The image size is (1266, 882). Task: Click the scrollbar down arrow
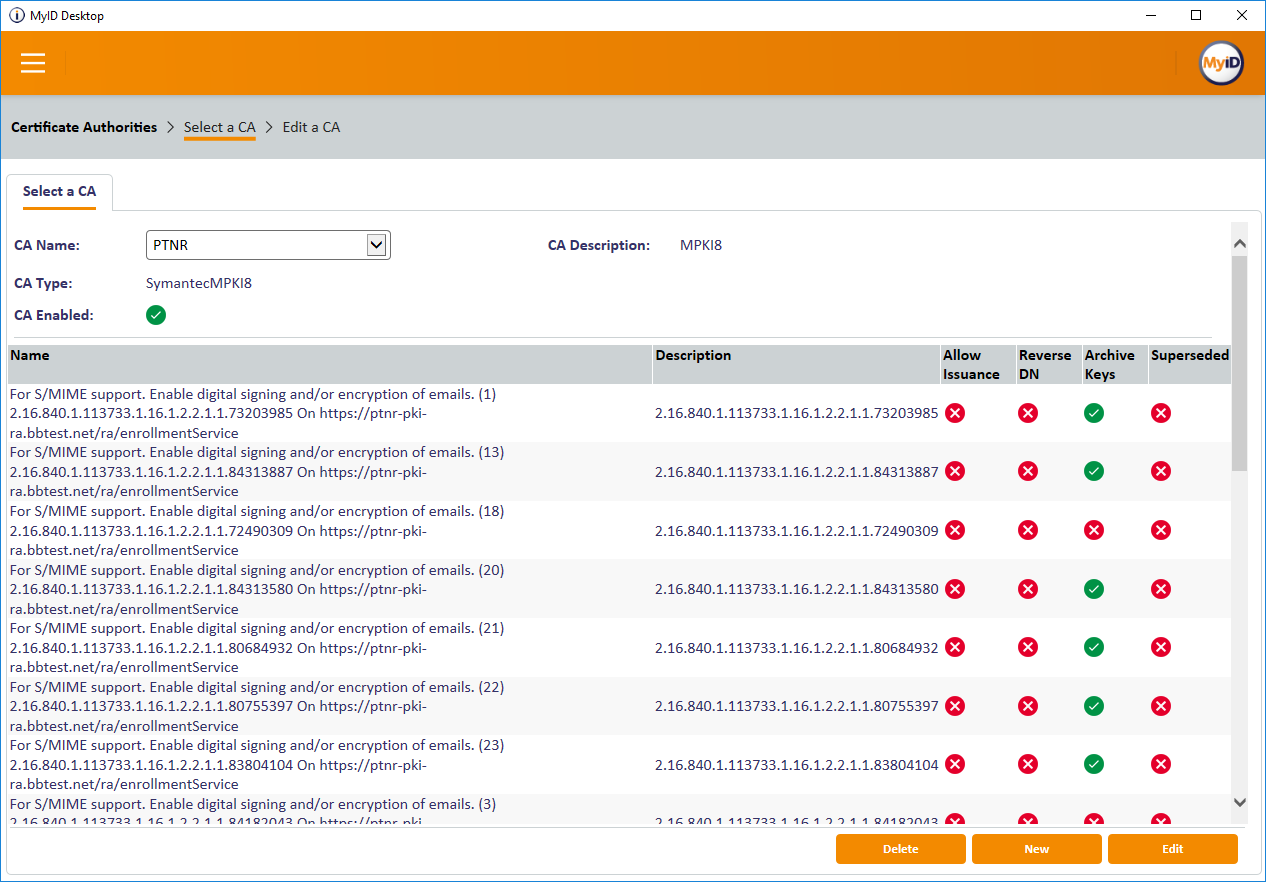(1240, 802)
